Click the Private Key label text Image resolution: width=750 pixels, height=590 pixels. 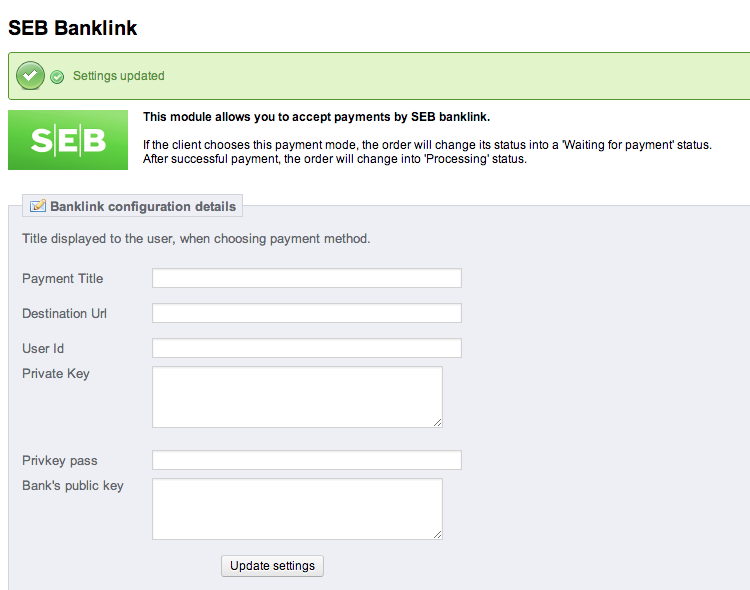(56, 374)
